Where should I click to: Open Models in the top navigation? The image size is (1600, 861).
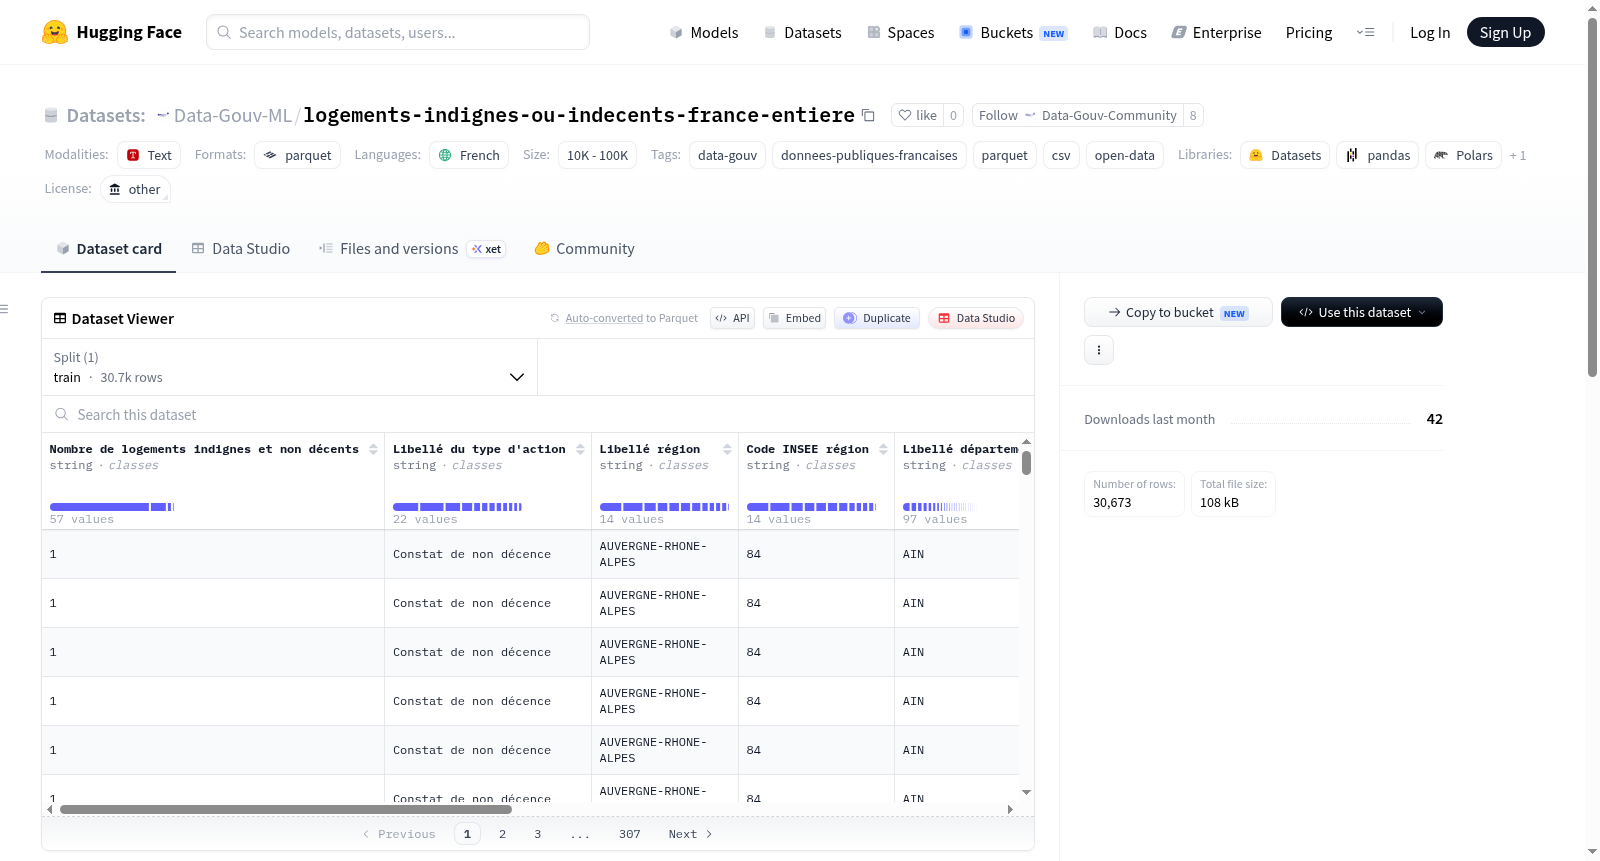[704, 33]
